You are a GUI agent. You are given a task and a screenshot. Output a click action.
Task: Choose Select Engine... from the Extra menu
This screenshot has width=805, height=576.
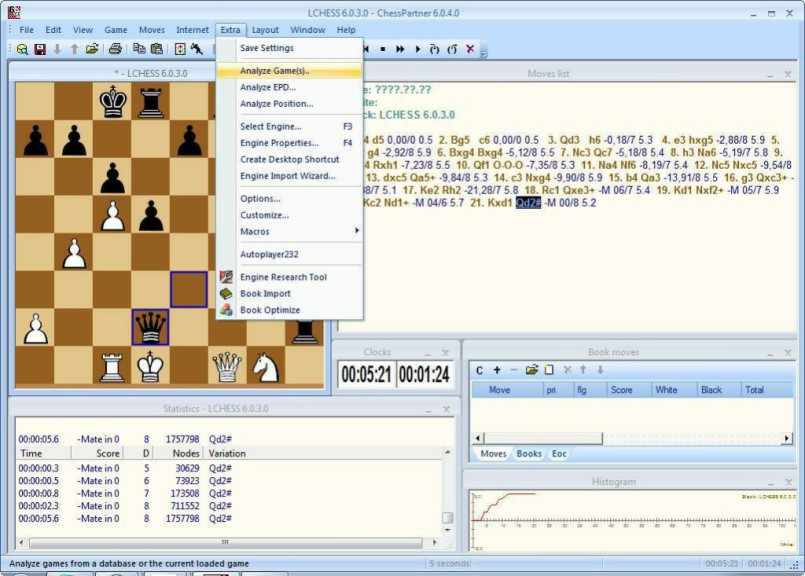270,126
